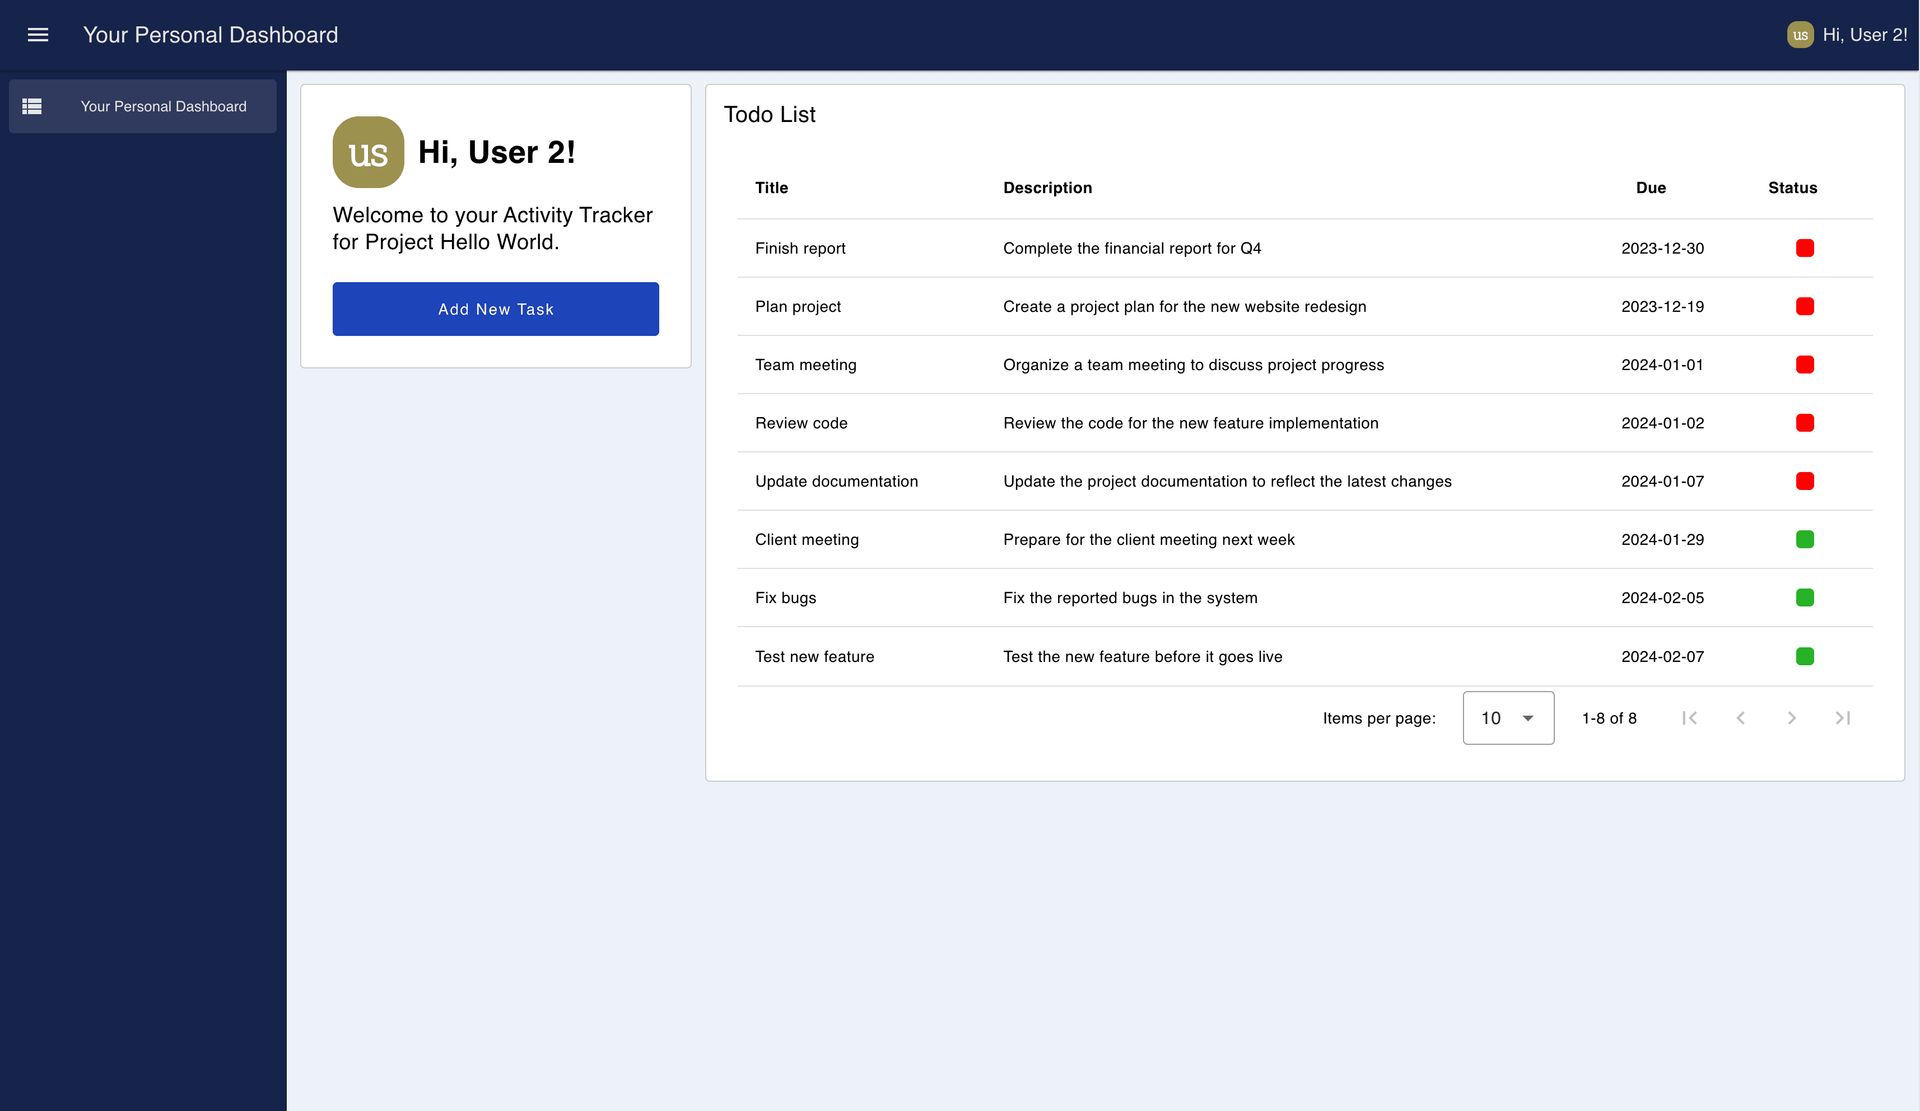Screen dimensions: 1920x1111
Task: Toggle the green status dot for Fix bugs
Action: (x=1804, y=597)
